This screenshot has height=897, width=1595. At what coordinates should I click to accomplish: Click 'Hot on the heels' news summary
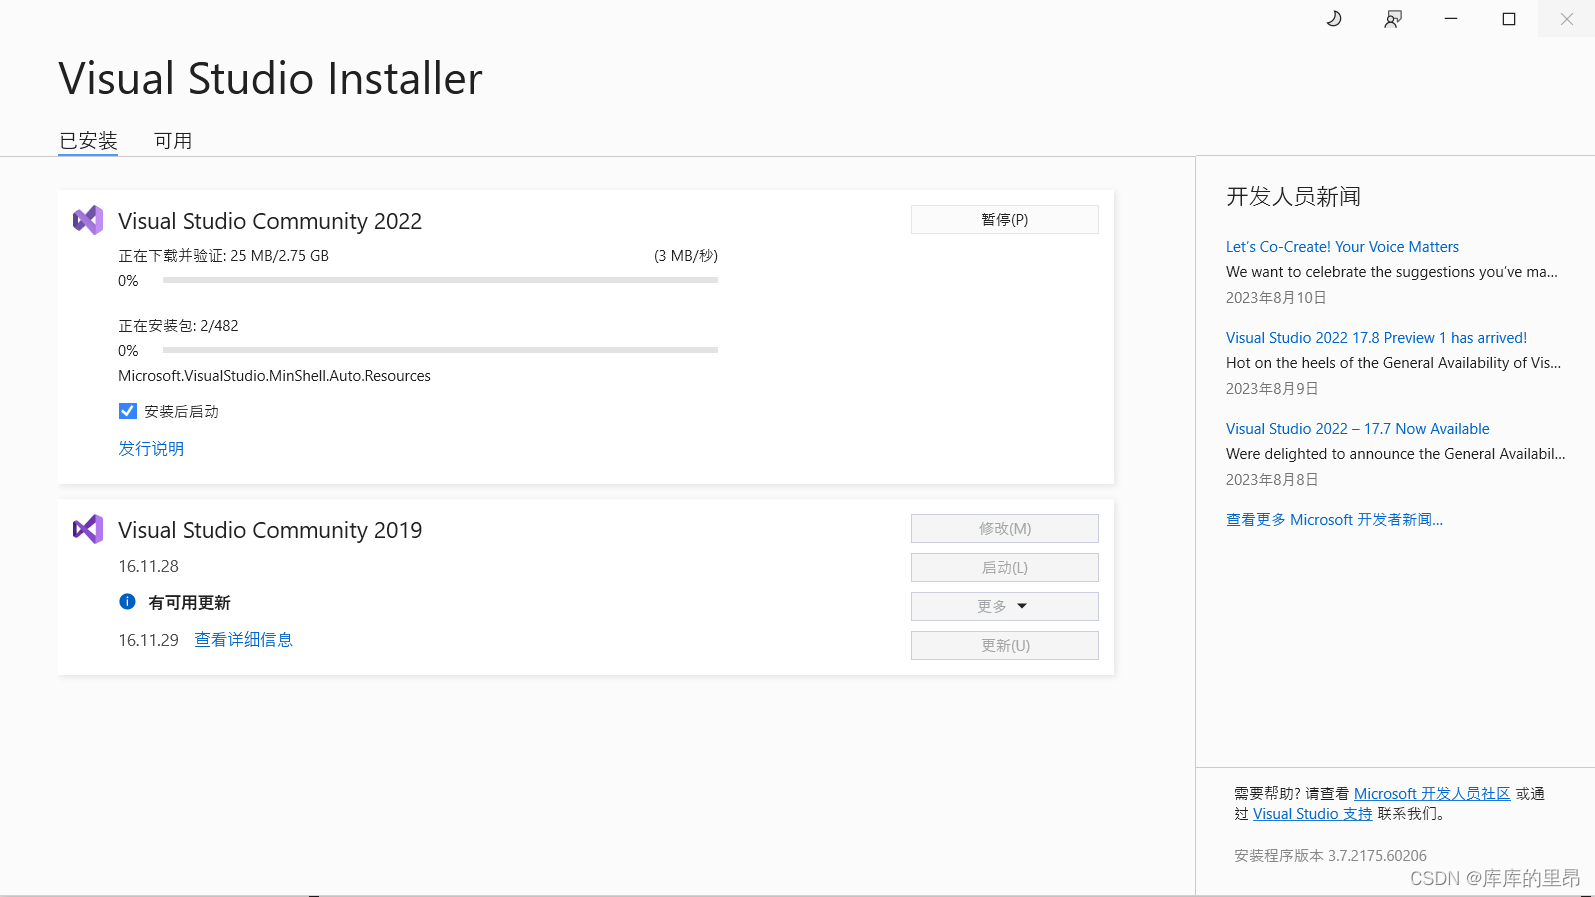point(1393,363)
